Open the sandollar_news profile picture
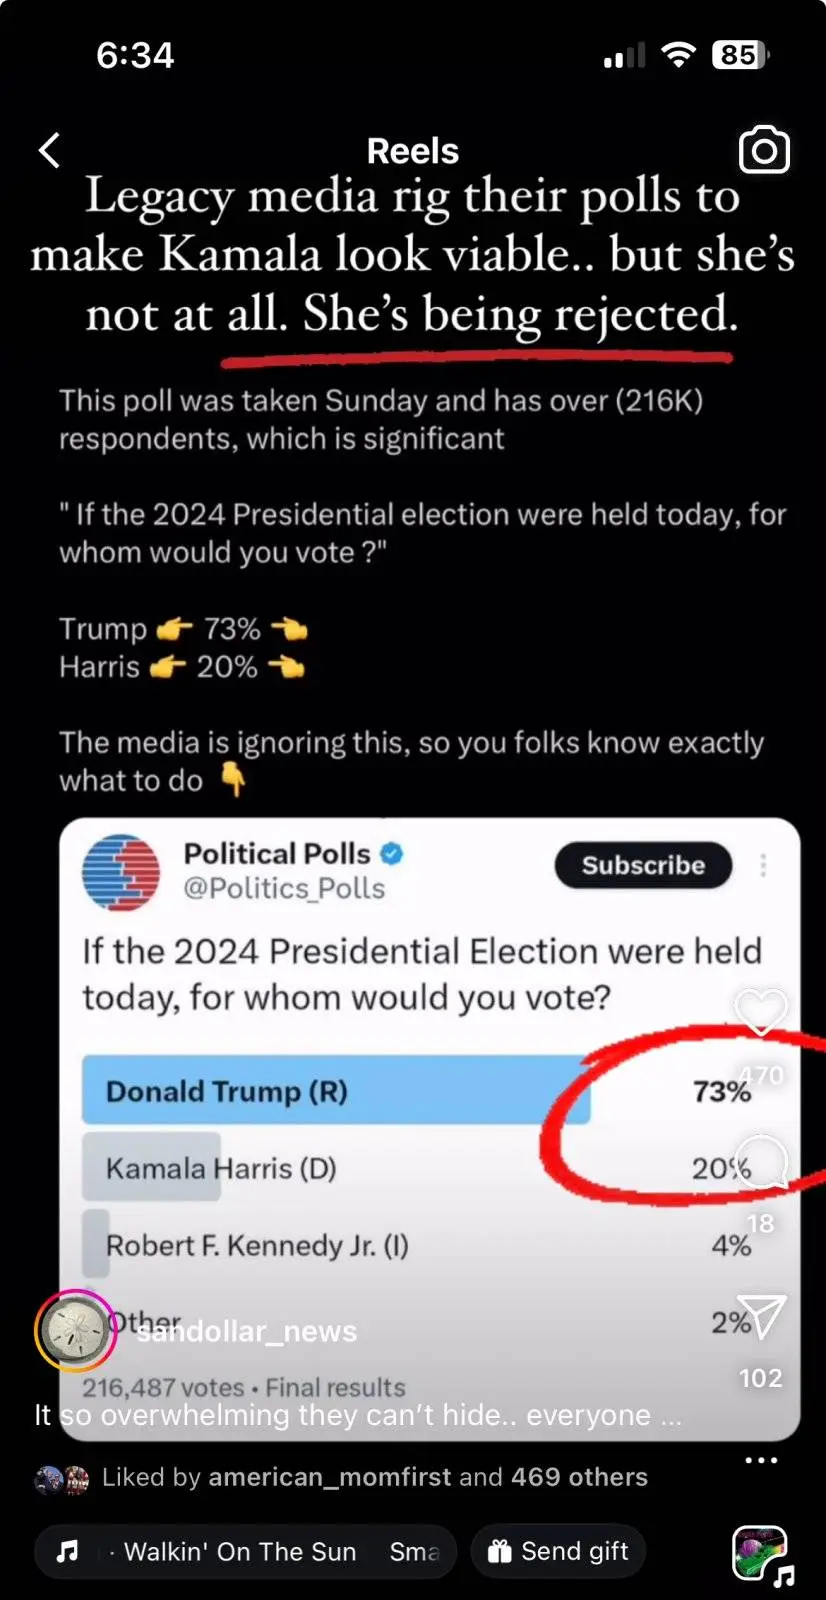Image resolution: width=826 pixels, height=1600 pixels. [76, 1330]
